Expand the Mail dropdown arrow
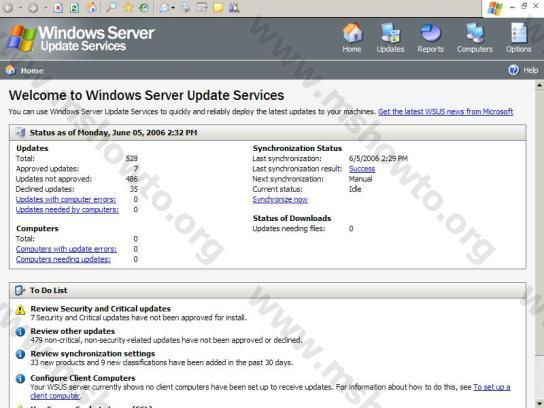The height and width of the screenshot is (408, 544). (x=173, y=8)
